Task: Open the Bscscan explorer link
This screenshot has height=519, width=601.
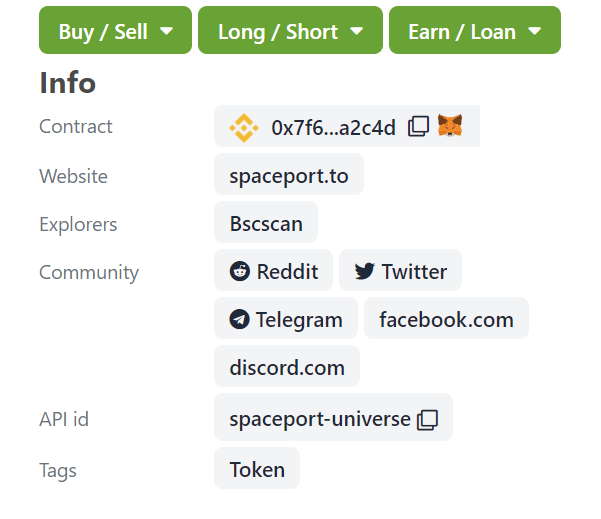Action: click(266, 222)
